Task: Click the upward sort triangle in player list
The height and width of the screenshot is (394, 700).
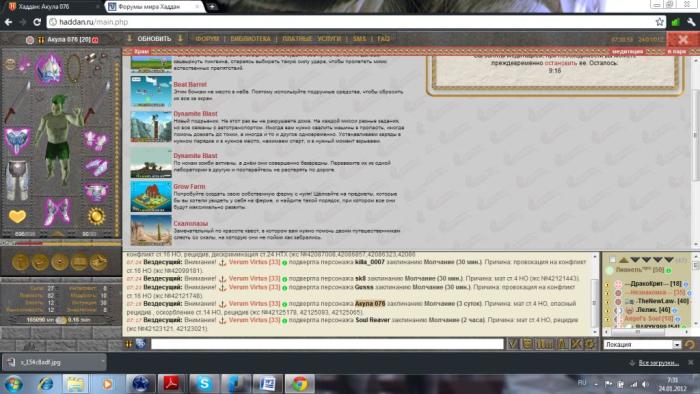Action: pyautogui.click(x=624, y=260)
